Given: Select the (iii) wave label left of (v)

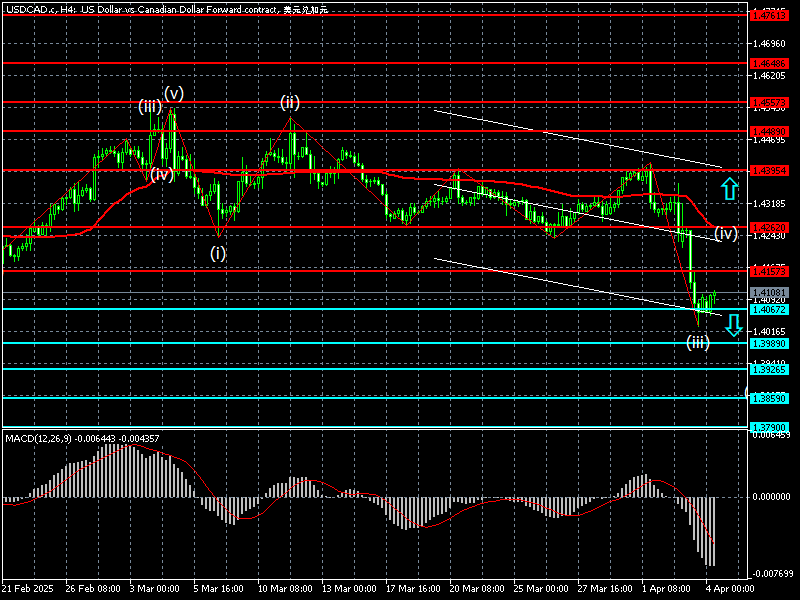Looking at the screenshot, I should pyautogui.click(x=150, y=107).
